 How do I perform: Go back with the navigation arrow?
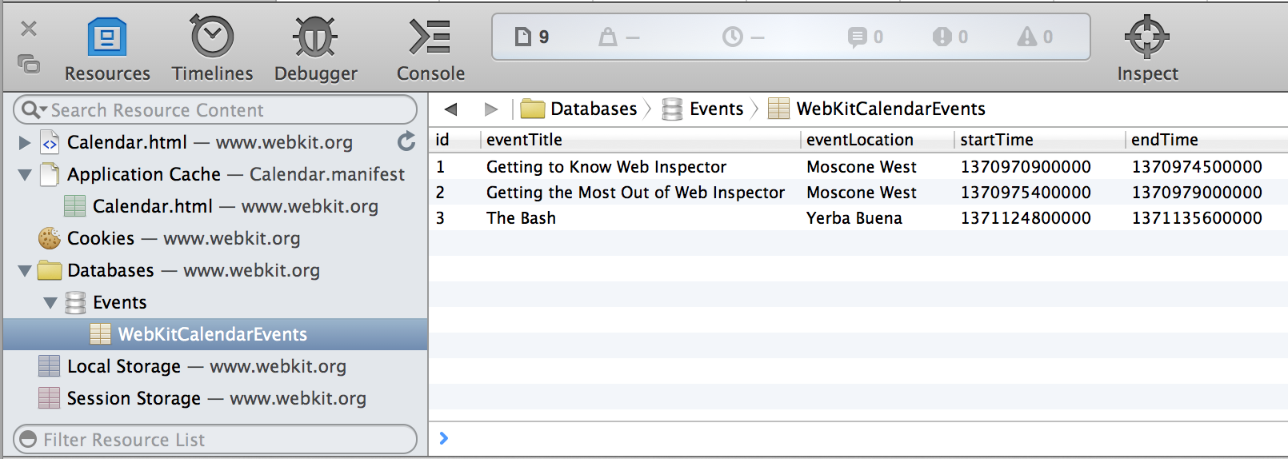tap(451, 109)
